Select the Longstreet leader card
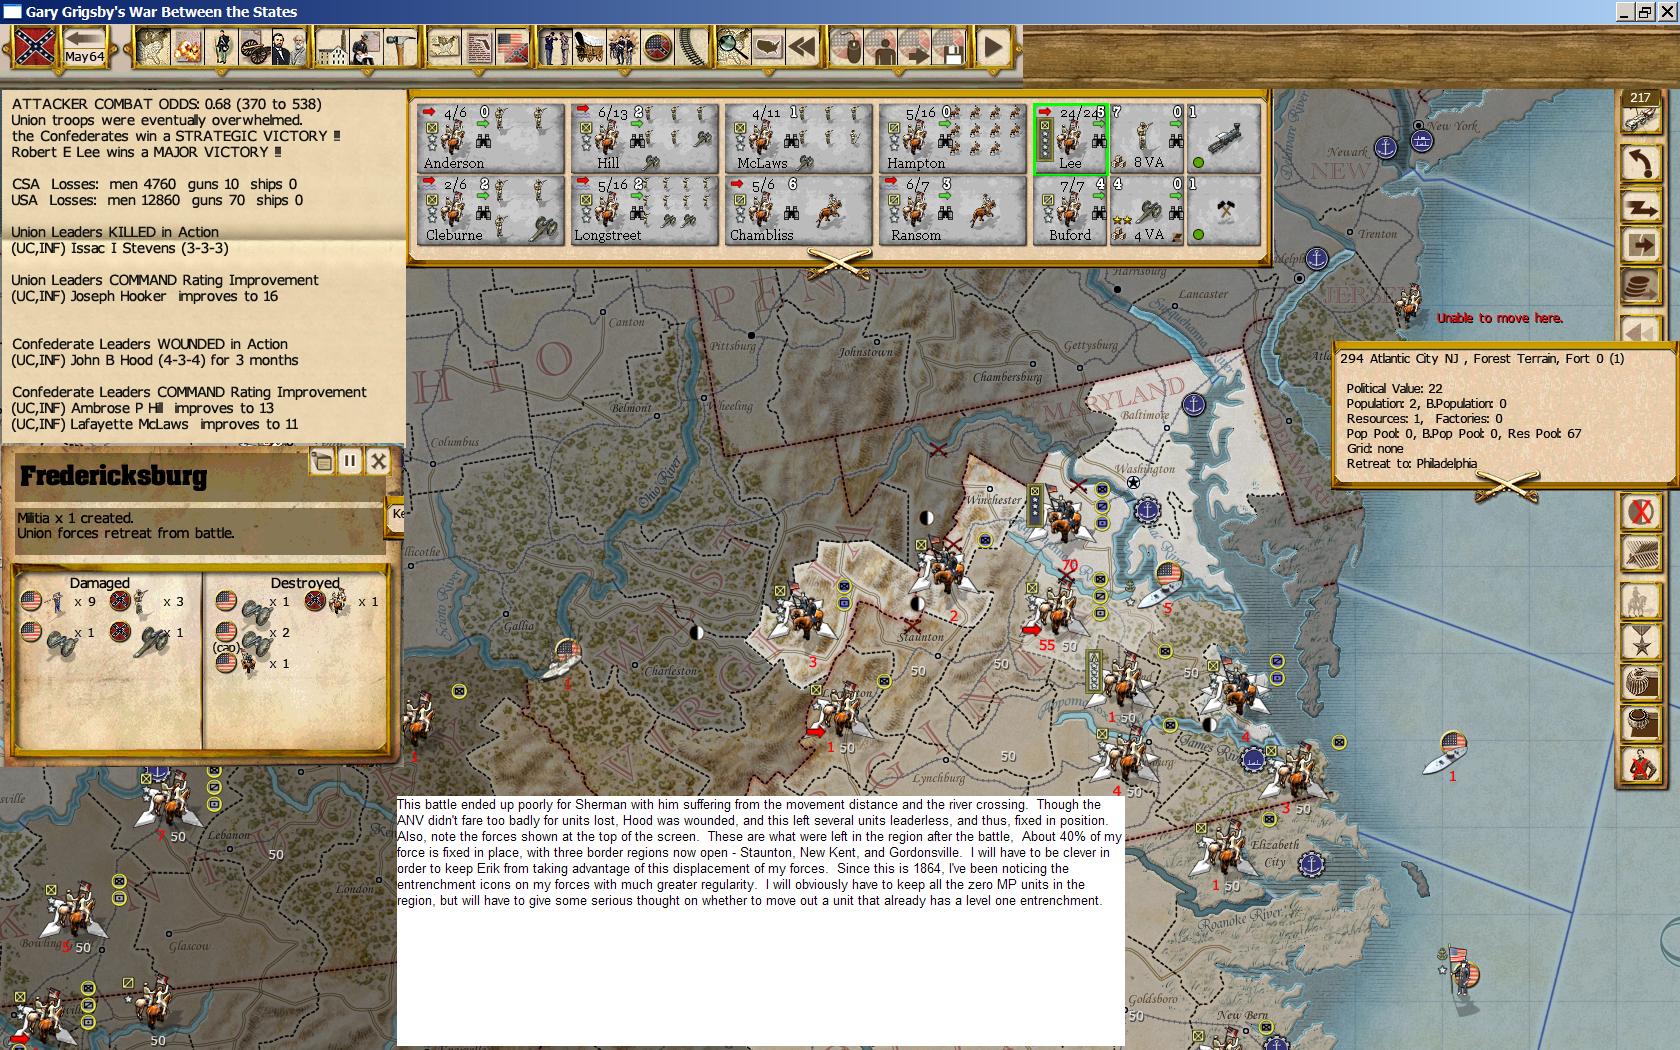This screenshot has width=1680, height=1050. click(x=644, y=209)
